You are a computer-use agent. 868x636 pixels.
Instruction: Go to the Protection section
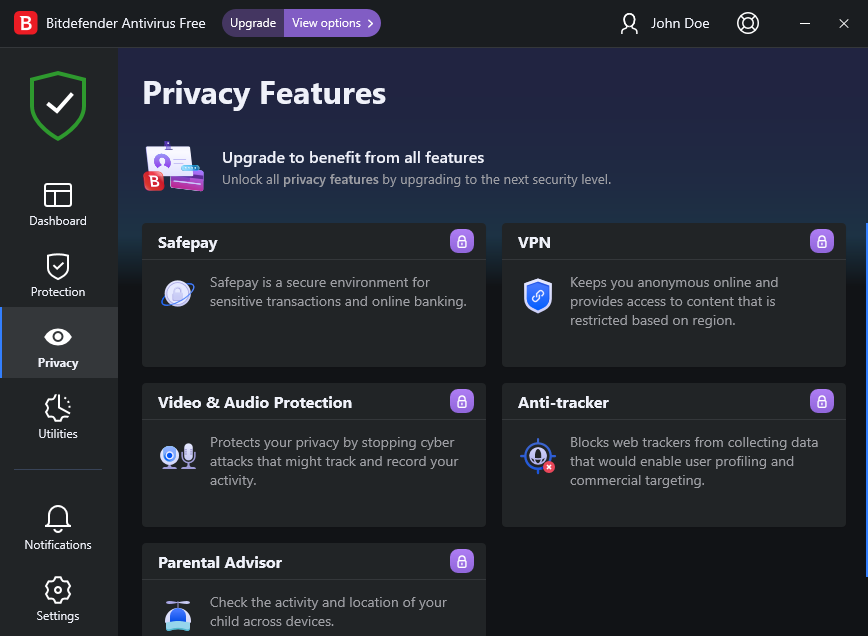58,275
